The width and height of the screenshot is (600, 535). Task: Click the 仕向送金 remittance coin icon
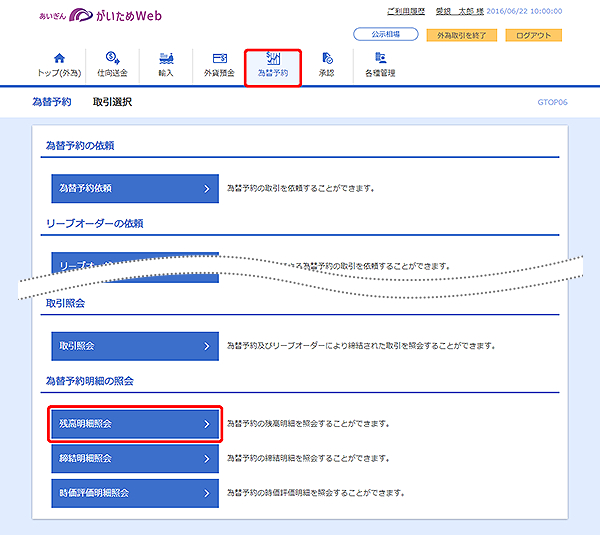(112, 58)
